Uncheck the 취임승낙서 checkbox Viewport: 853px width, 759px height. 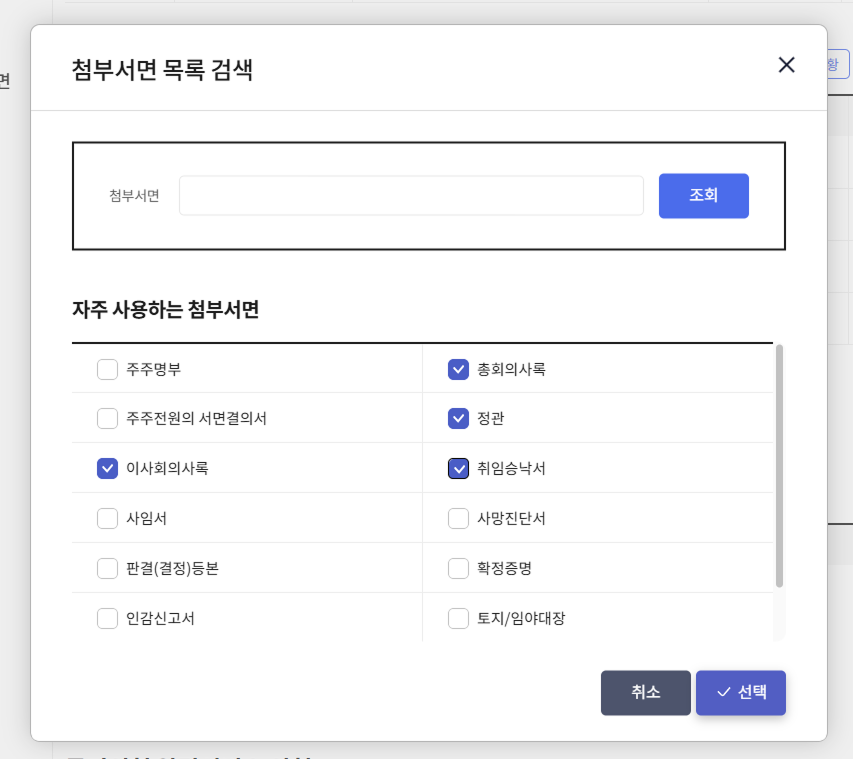[x=458, y=468]
